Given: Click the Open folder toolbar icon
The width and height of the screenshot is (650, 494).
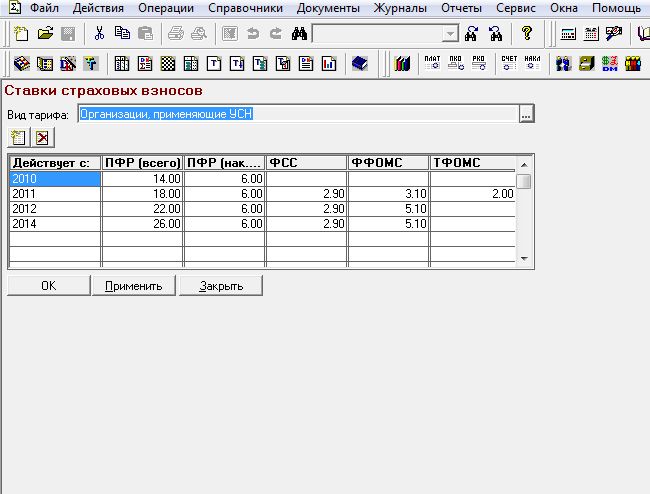Looking at the screenshot, I should pyautogui.click(x=45, y=33).
